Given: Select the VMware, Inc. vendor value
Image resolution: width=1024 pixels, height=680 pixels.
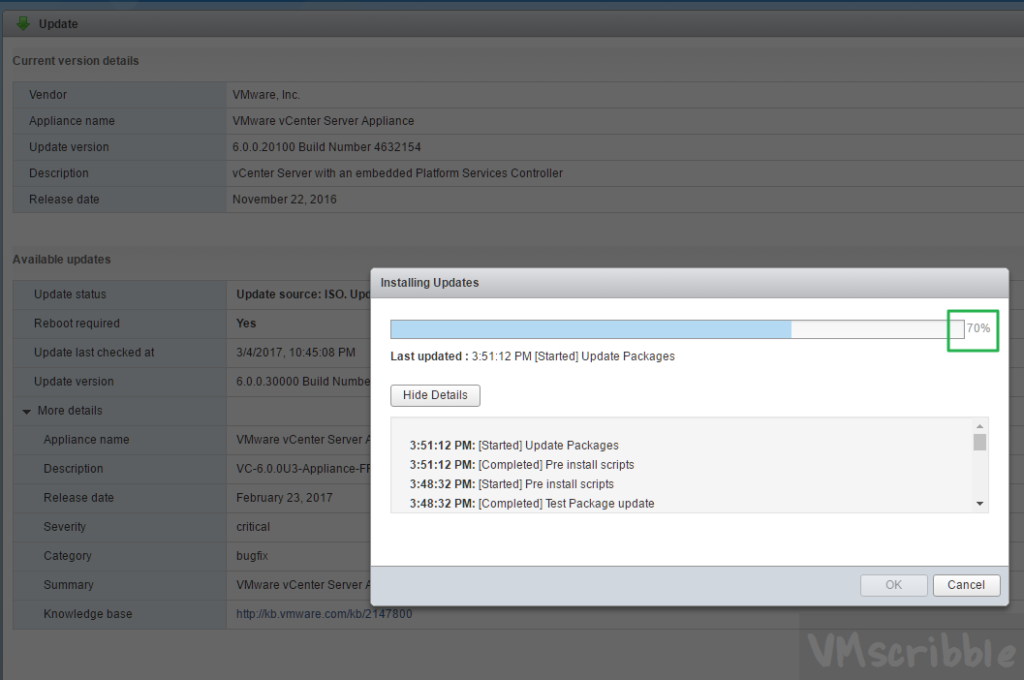Looking at the screenshot, I should (266, 95).
